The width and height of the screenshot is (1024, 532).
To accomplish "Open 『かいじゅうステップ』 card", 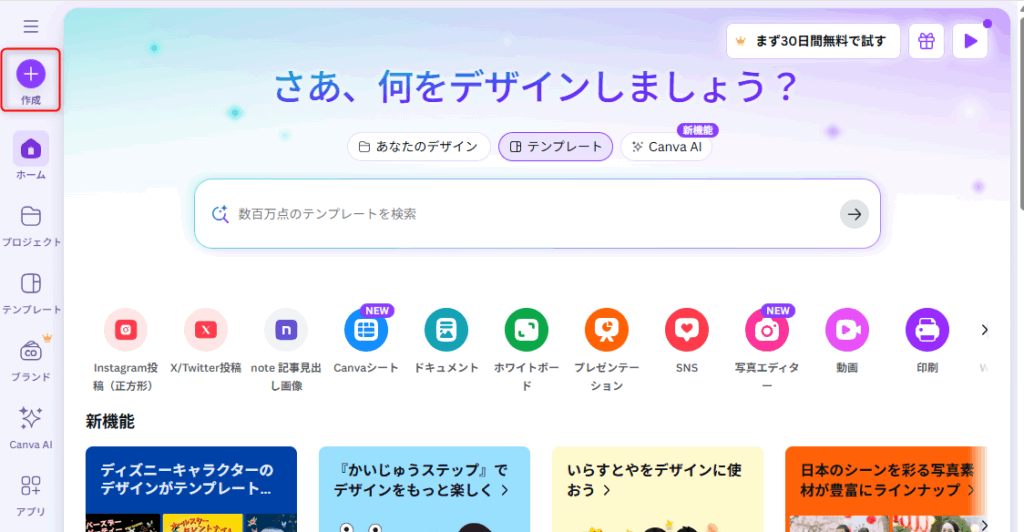I will pyautogui.click(x=424, y=489).
